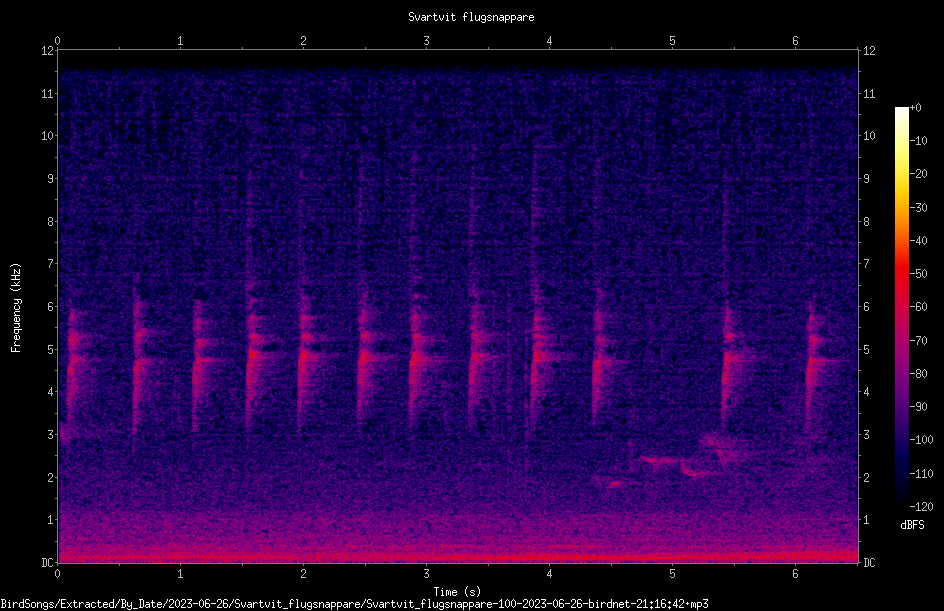Click the '5' tick on left frequency axis
944x611 pixels.
(x=51, y=350)
